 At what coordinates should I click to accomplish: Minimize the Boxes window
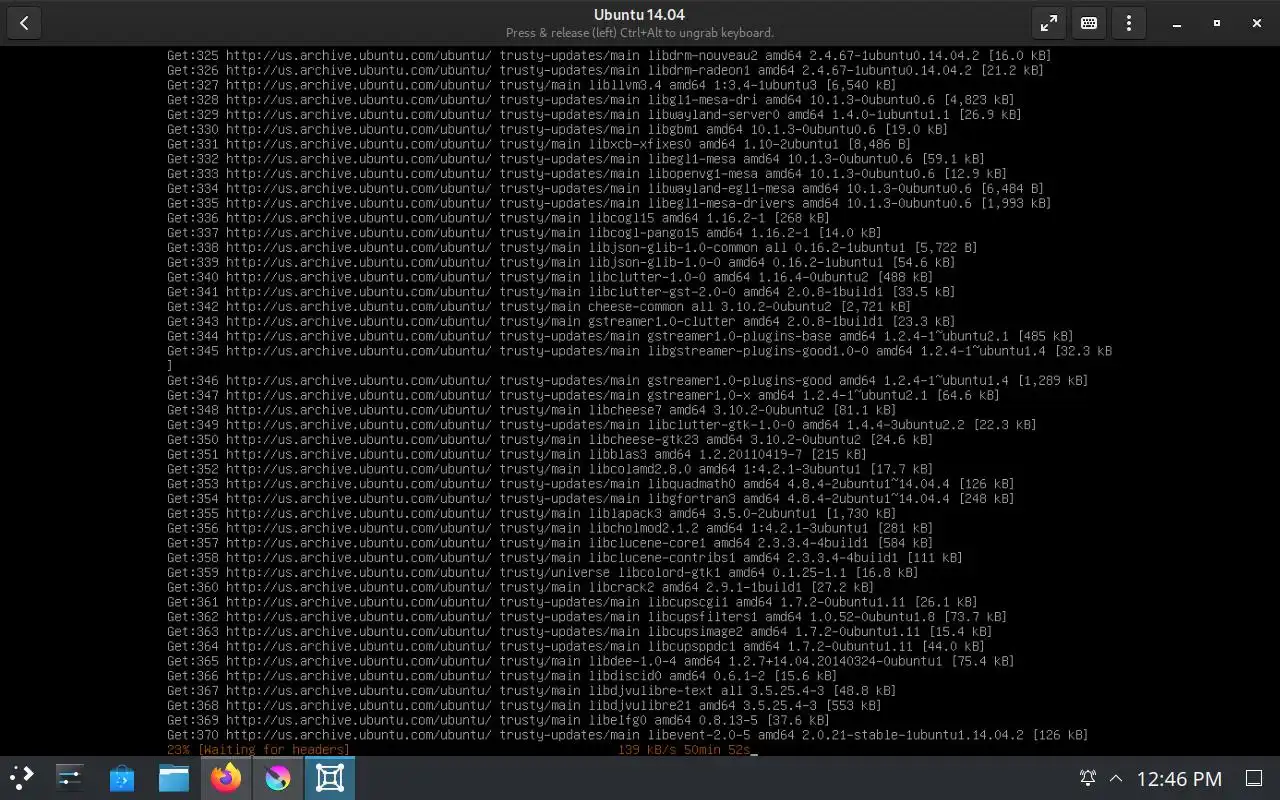click(1176, 23)
